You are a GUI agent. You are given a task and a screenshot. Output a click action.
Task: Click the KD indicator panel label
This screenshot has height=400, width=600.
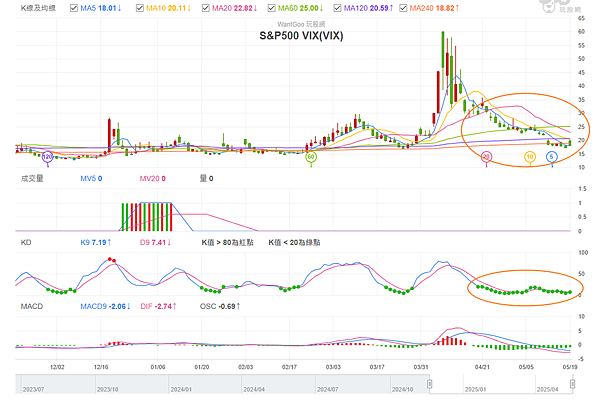coord(26,242)
